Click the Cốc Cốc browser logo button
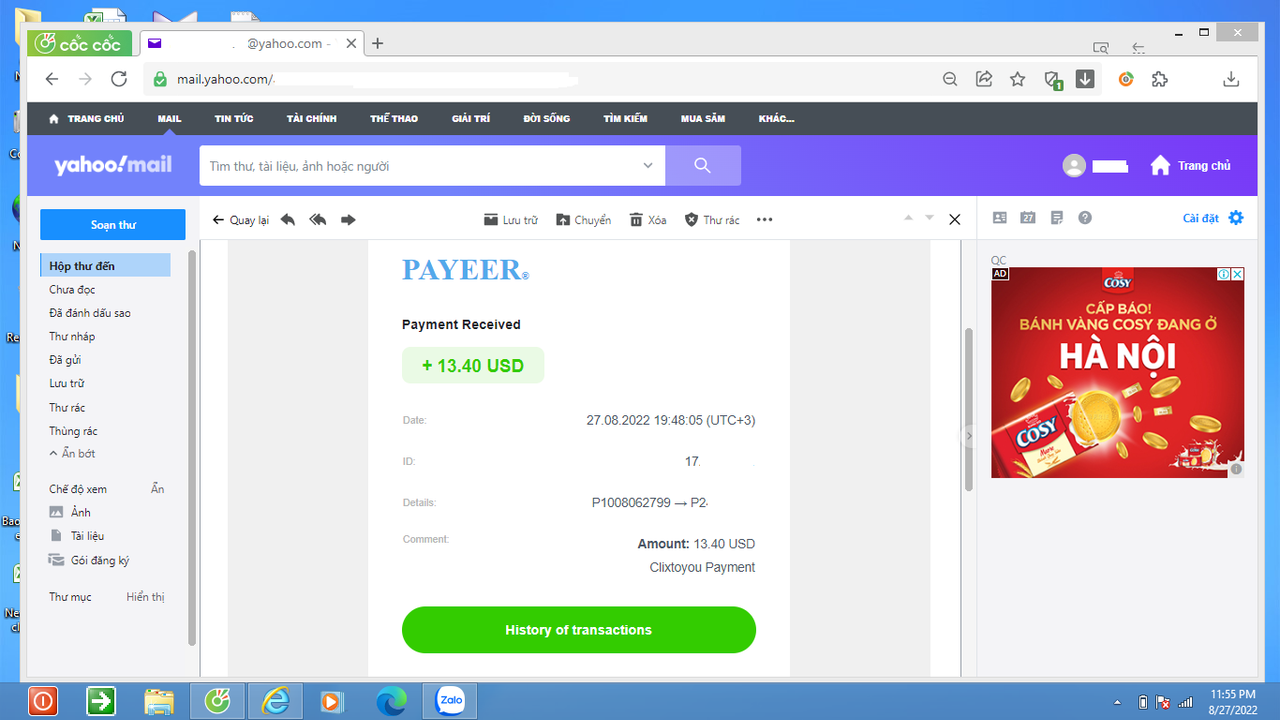 pyautogui.click(x=78, y=44)
